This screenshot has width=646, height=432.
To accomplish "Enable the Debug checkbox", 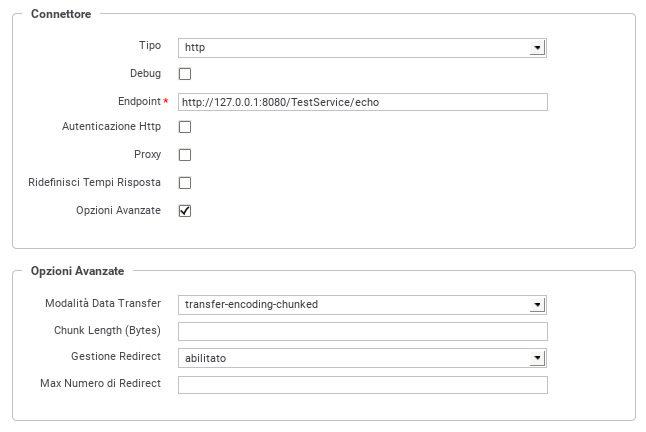I will [185, 74].
